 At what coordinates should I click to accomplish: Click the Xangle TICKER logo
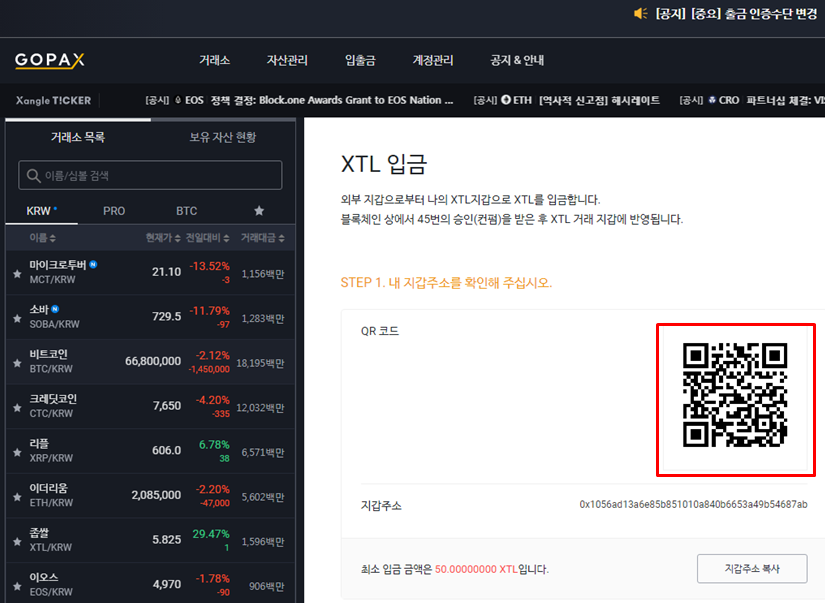(x=53, y=100)
